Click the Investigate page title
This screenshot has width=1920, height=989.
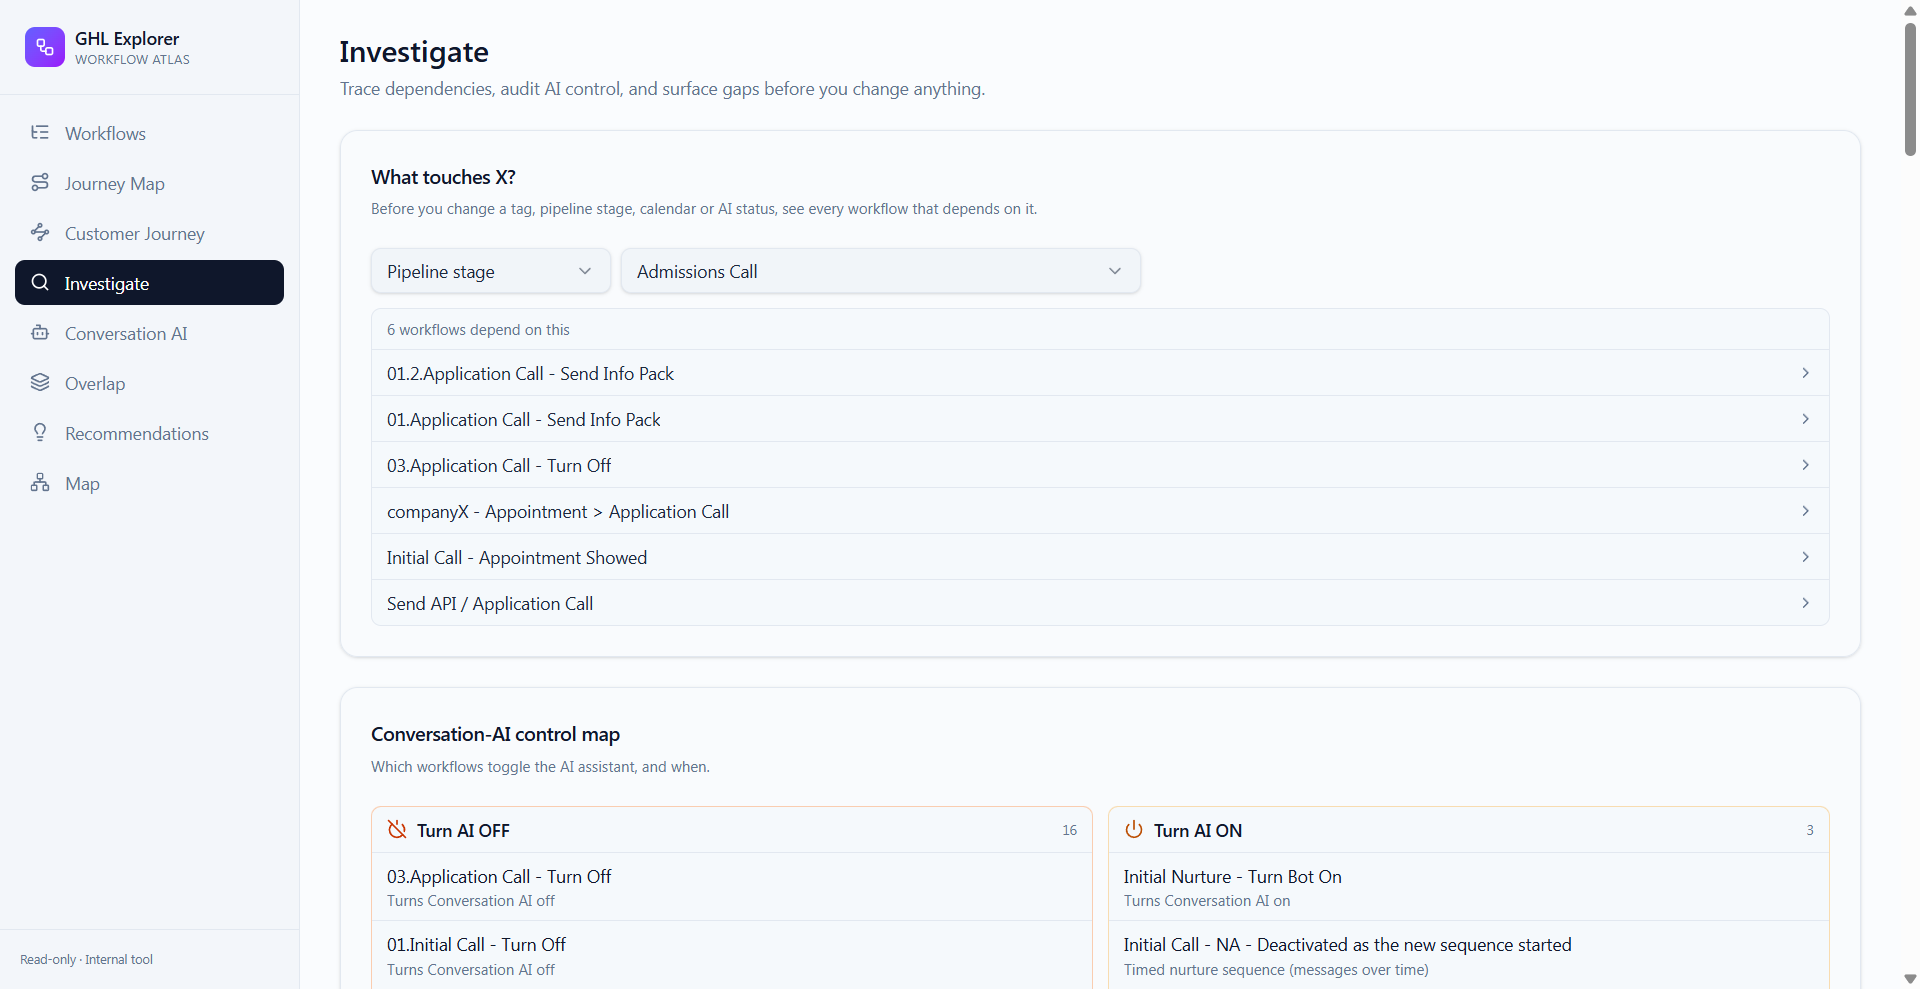[x=414, y=52]
